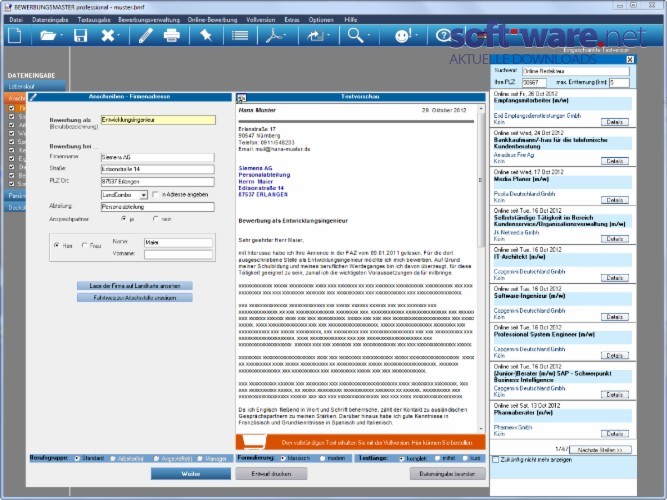Open dropdown arrow next to delete X icon
This screenshot has width=667, height=500.
118,35
